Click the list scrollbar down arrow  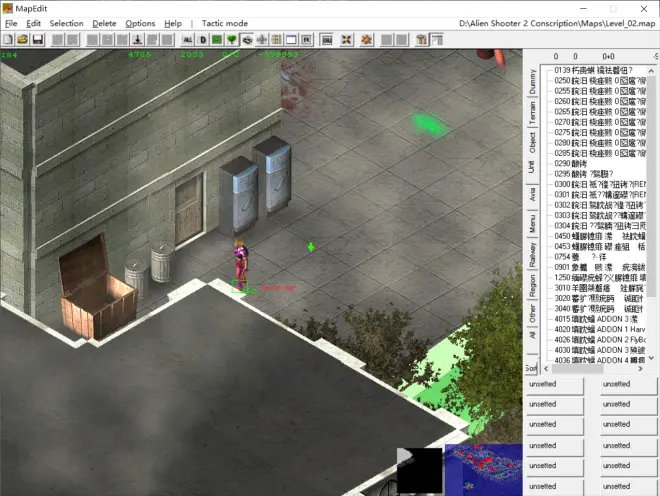651,358
